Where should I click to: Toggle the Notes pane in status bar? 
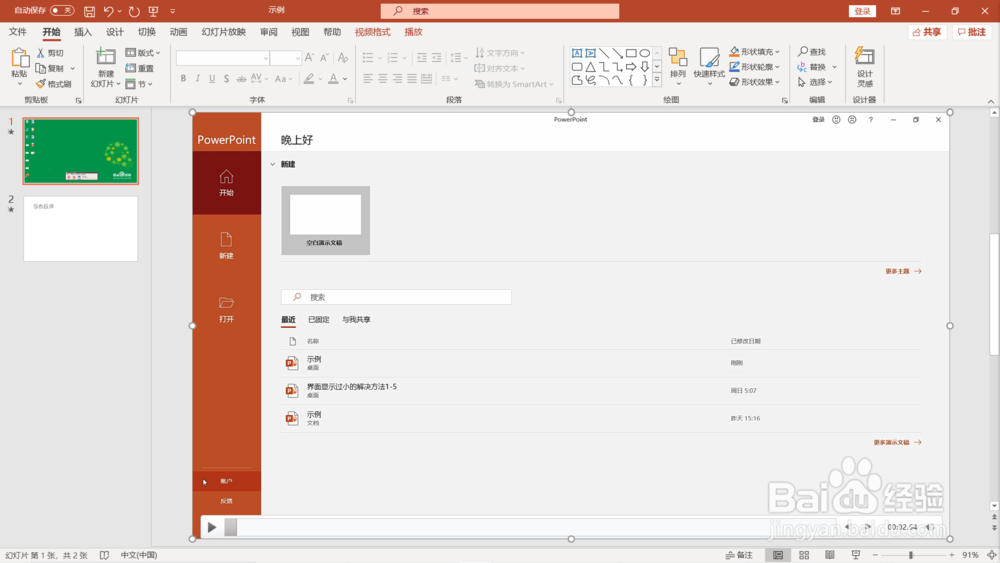click(739, 555)
